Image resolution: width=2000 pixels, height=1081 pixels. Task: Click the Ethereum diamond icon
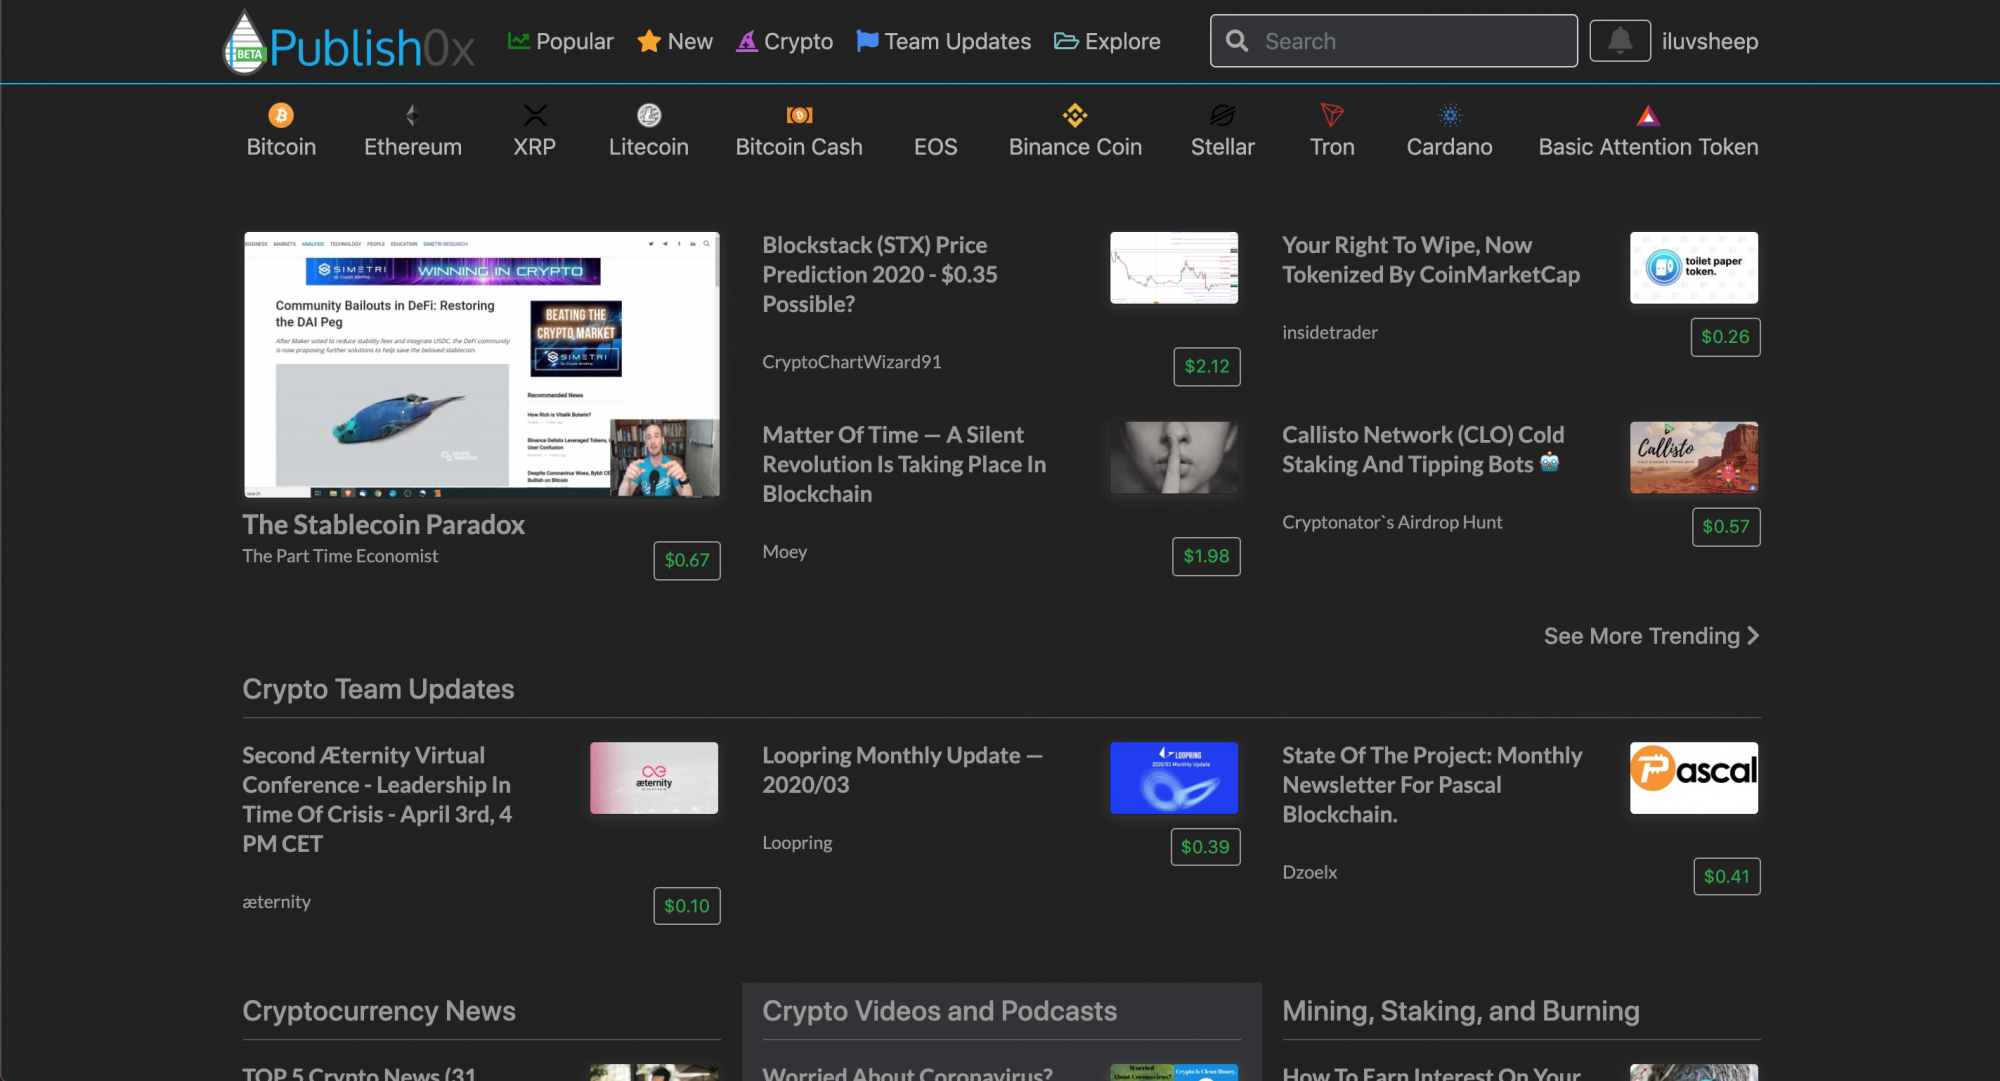(x=412, y=115)
